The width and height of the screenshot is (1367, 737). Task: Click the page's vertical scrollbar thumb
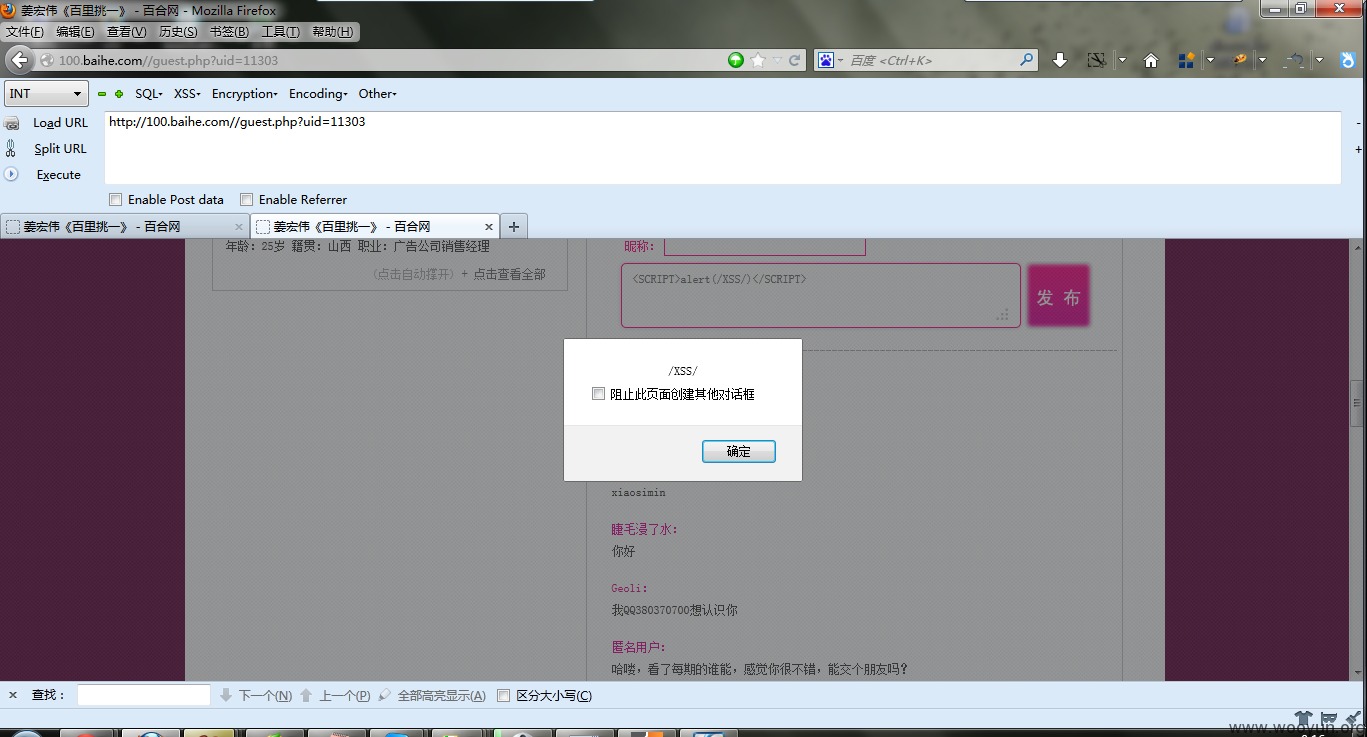1356,403
